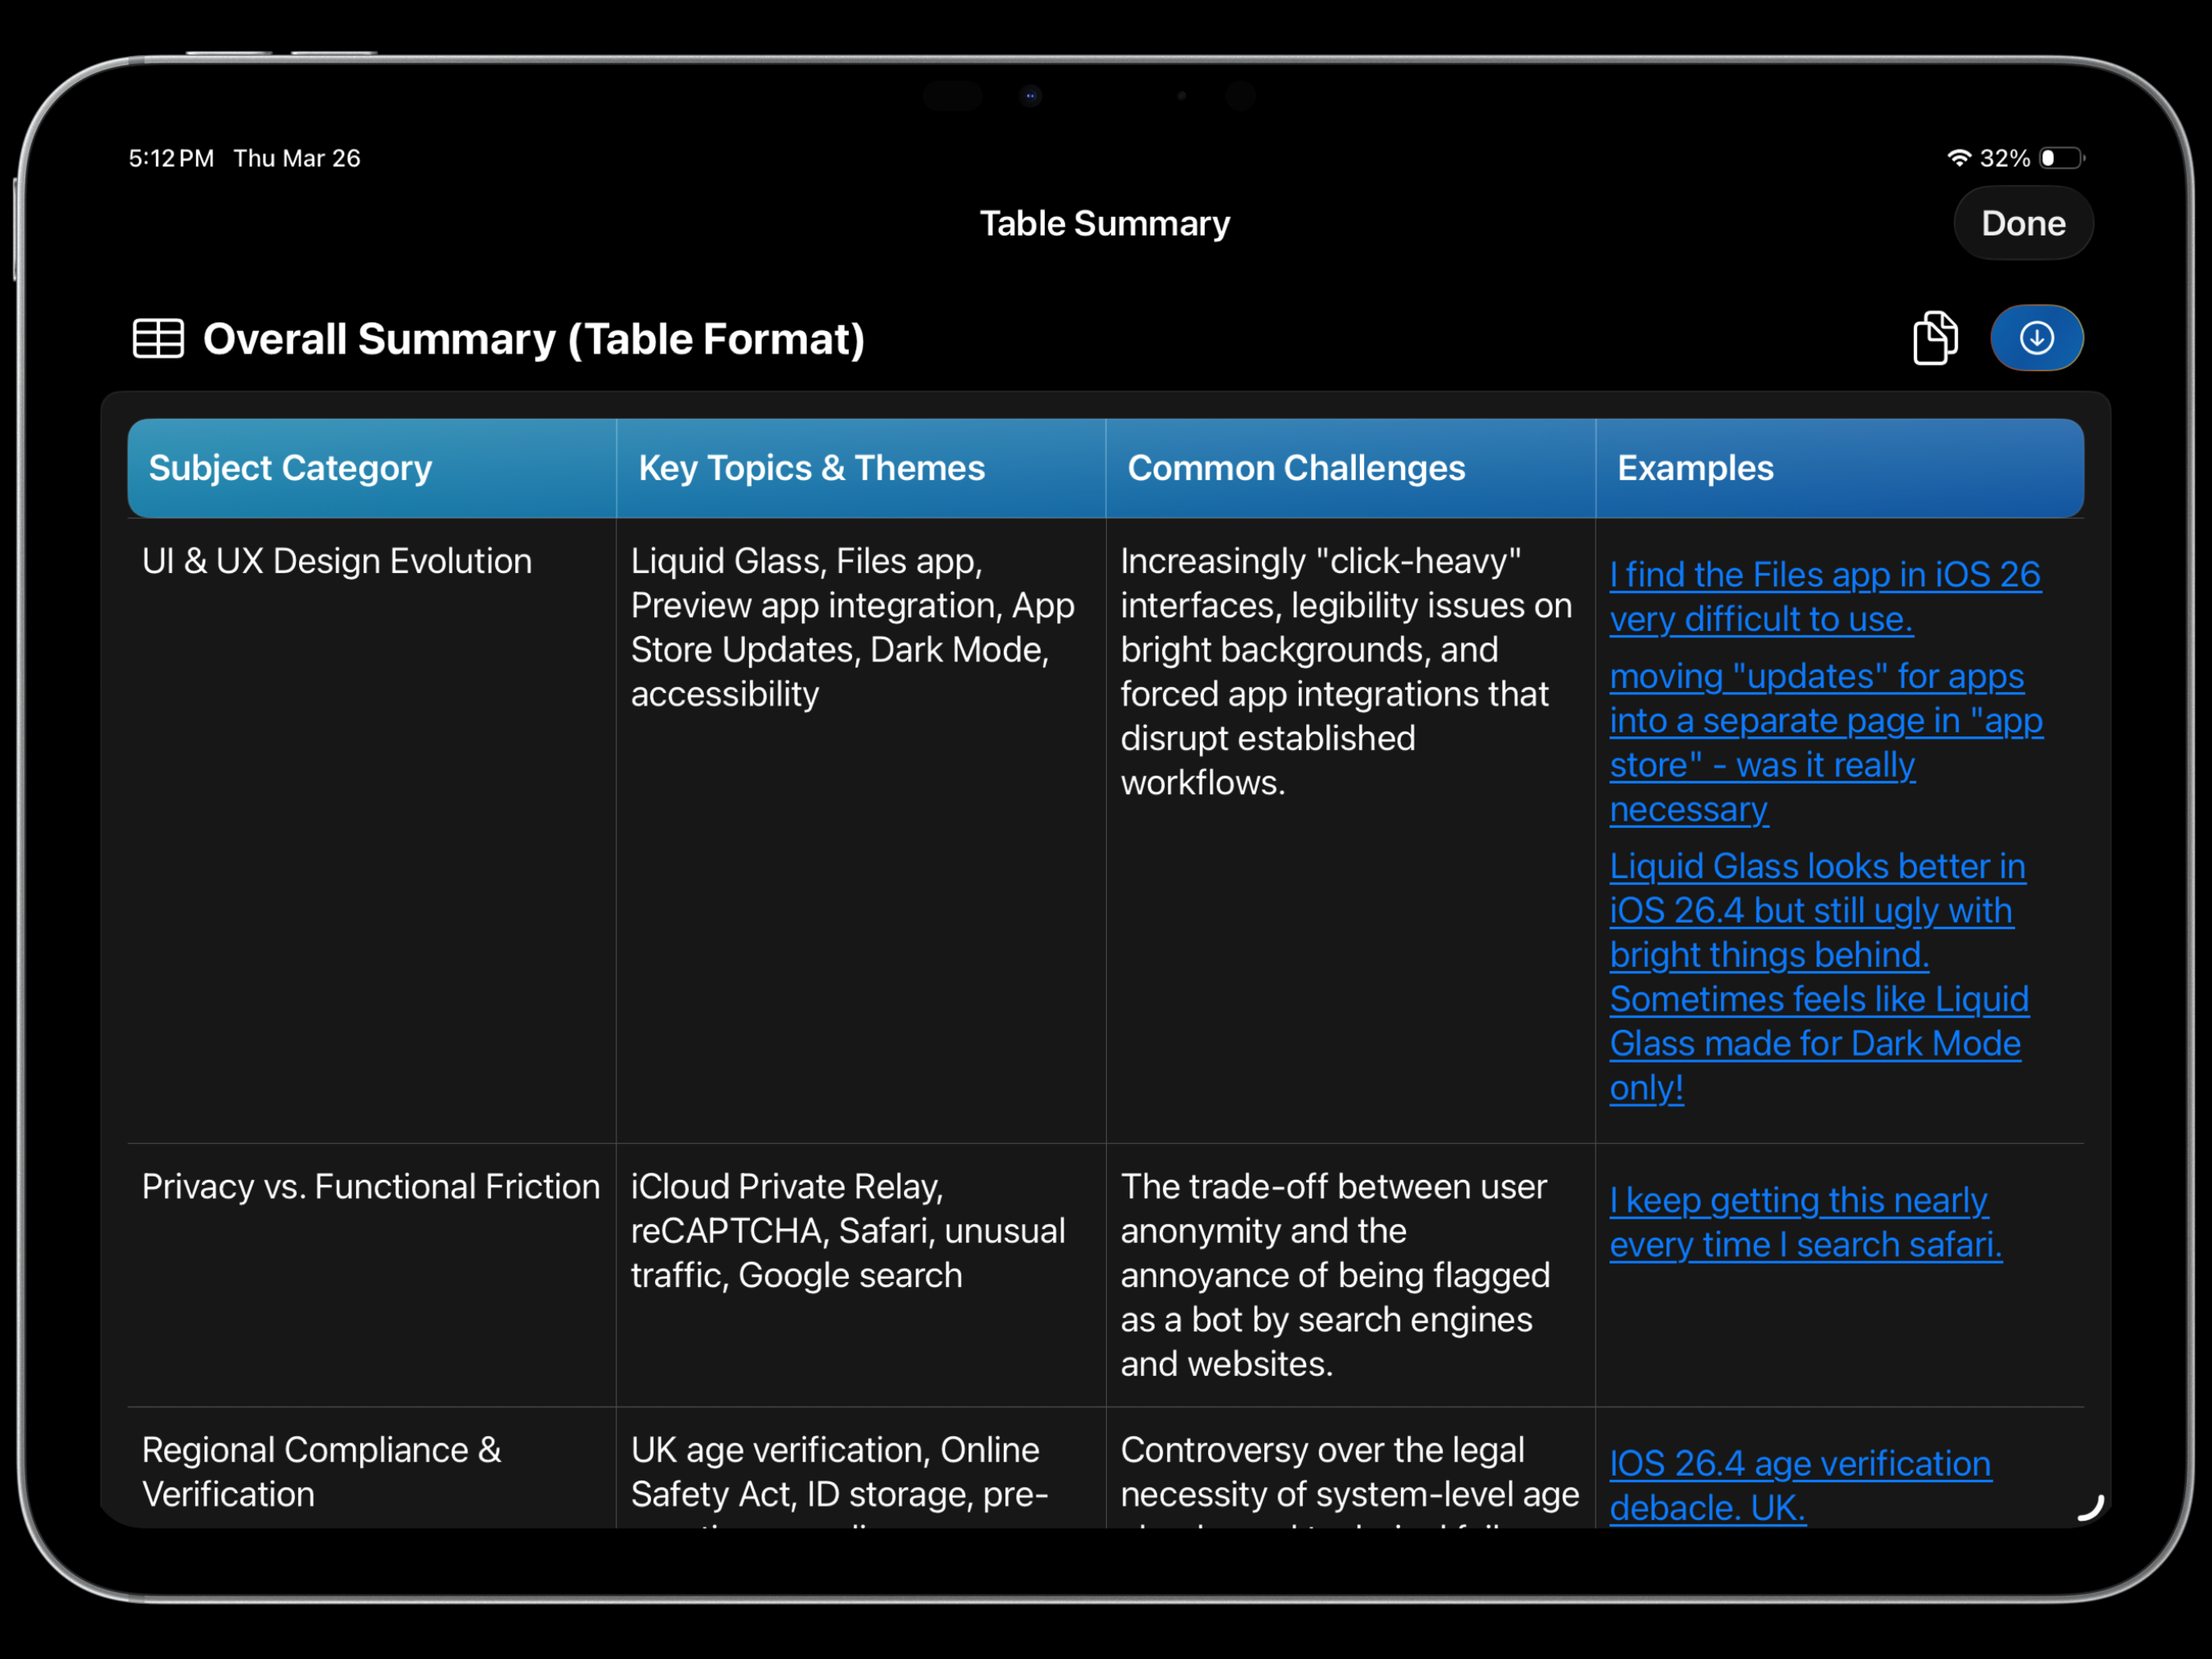Tap the 32% battery percentage
This screenshot has width=2212, height=1659.
tap(2004, 158)
